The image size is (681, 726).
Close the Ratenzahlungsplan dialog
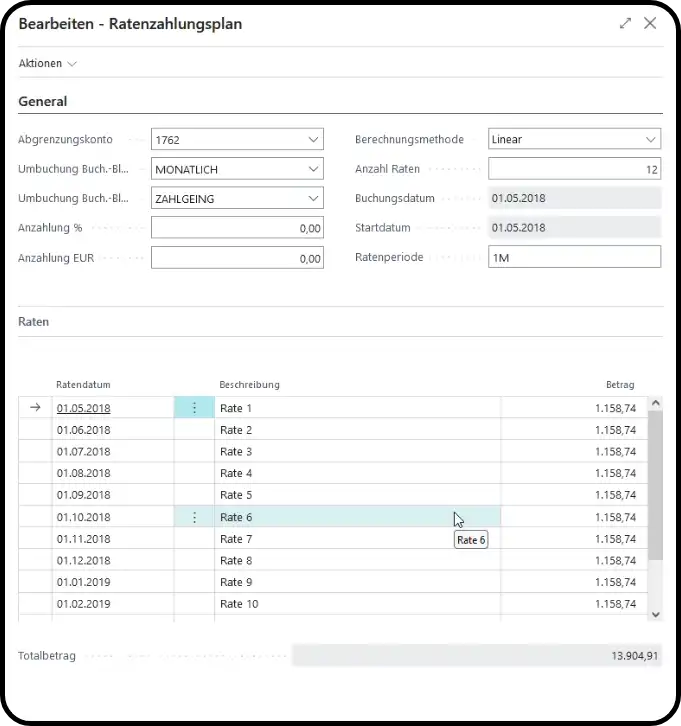tap(650, 23)
